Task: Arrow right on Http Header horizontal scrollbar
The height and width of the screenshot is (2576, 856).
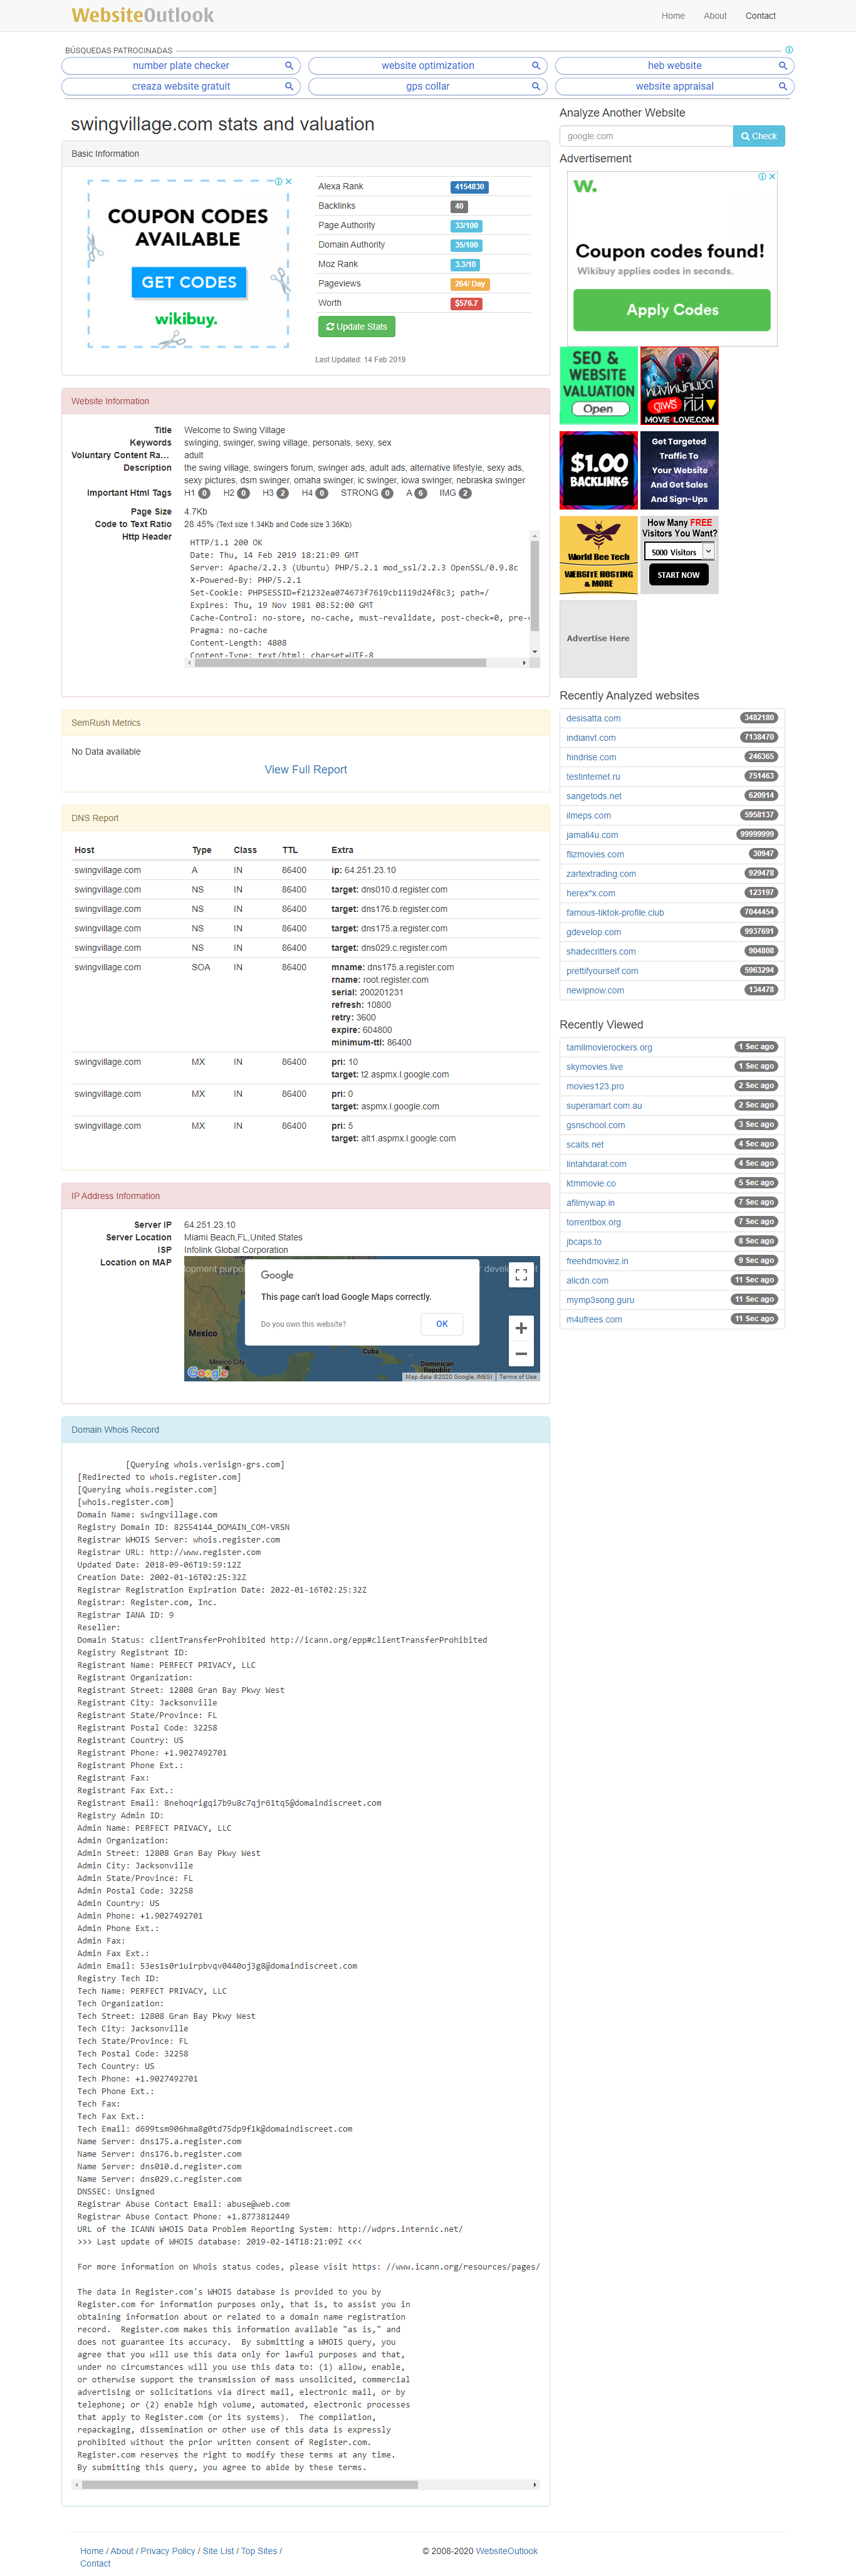Action: coord(524,662)
